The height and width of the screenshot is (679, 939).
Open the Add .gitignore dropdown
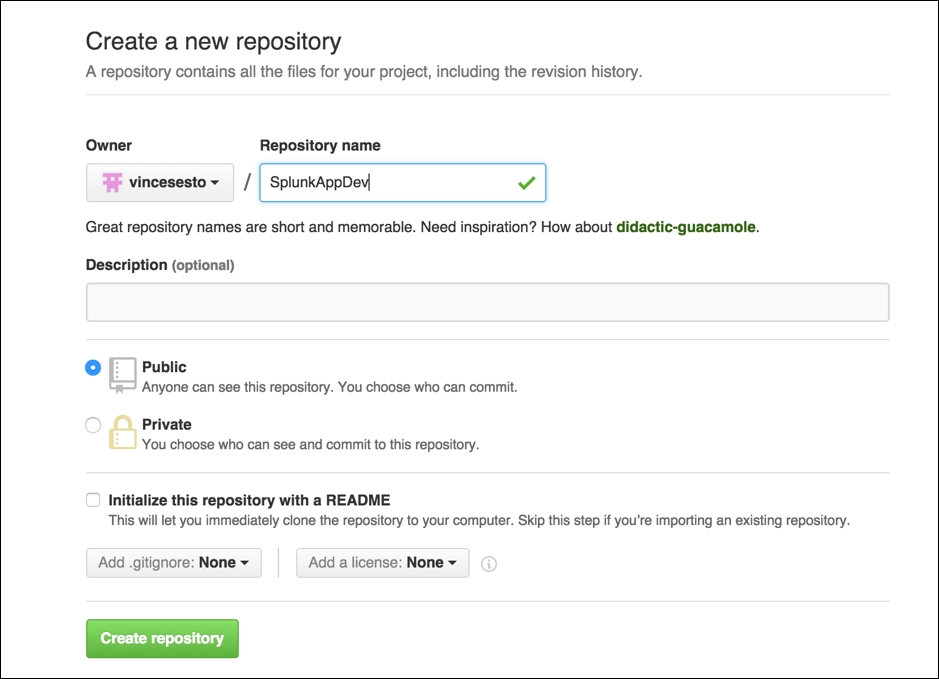[173, 562]
